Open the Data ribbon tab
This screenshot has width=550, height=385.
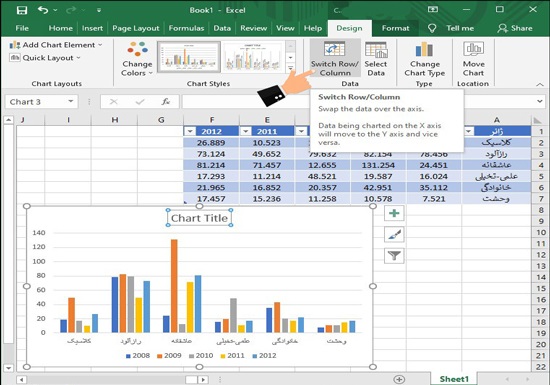click(x=222, y=28)
